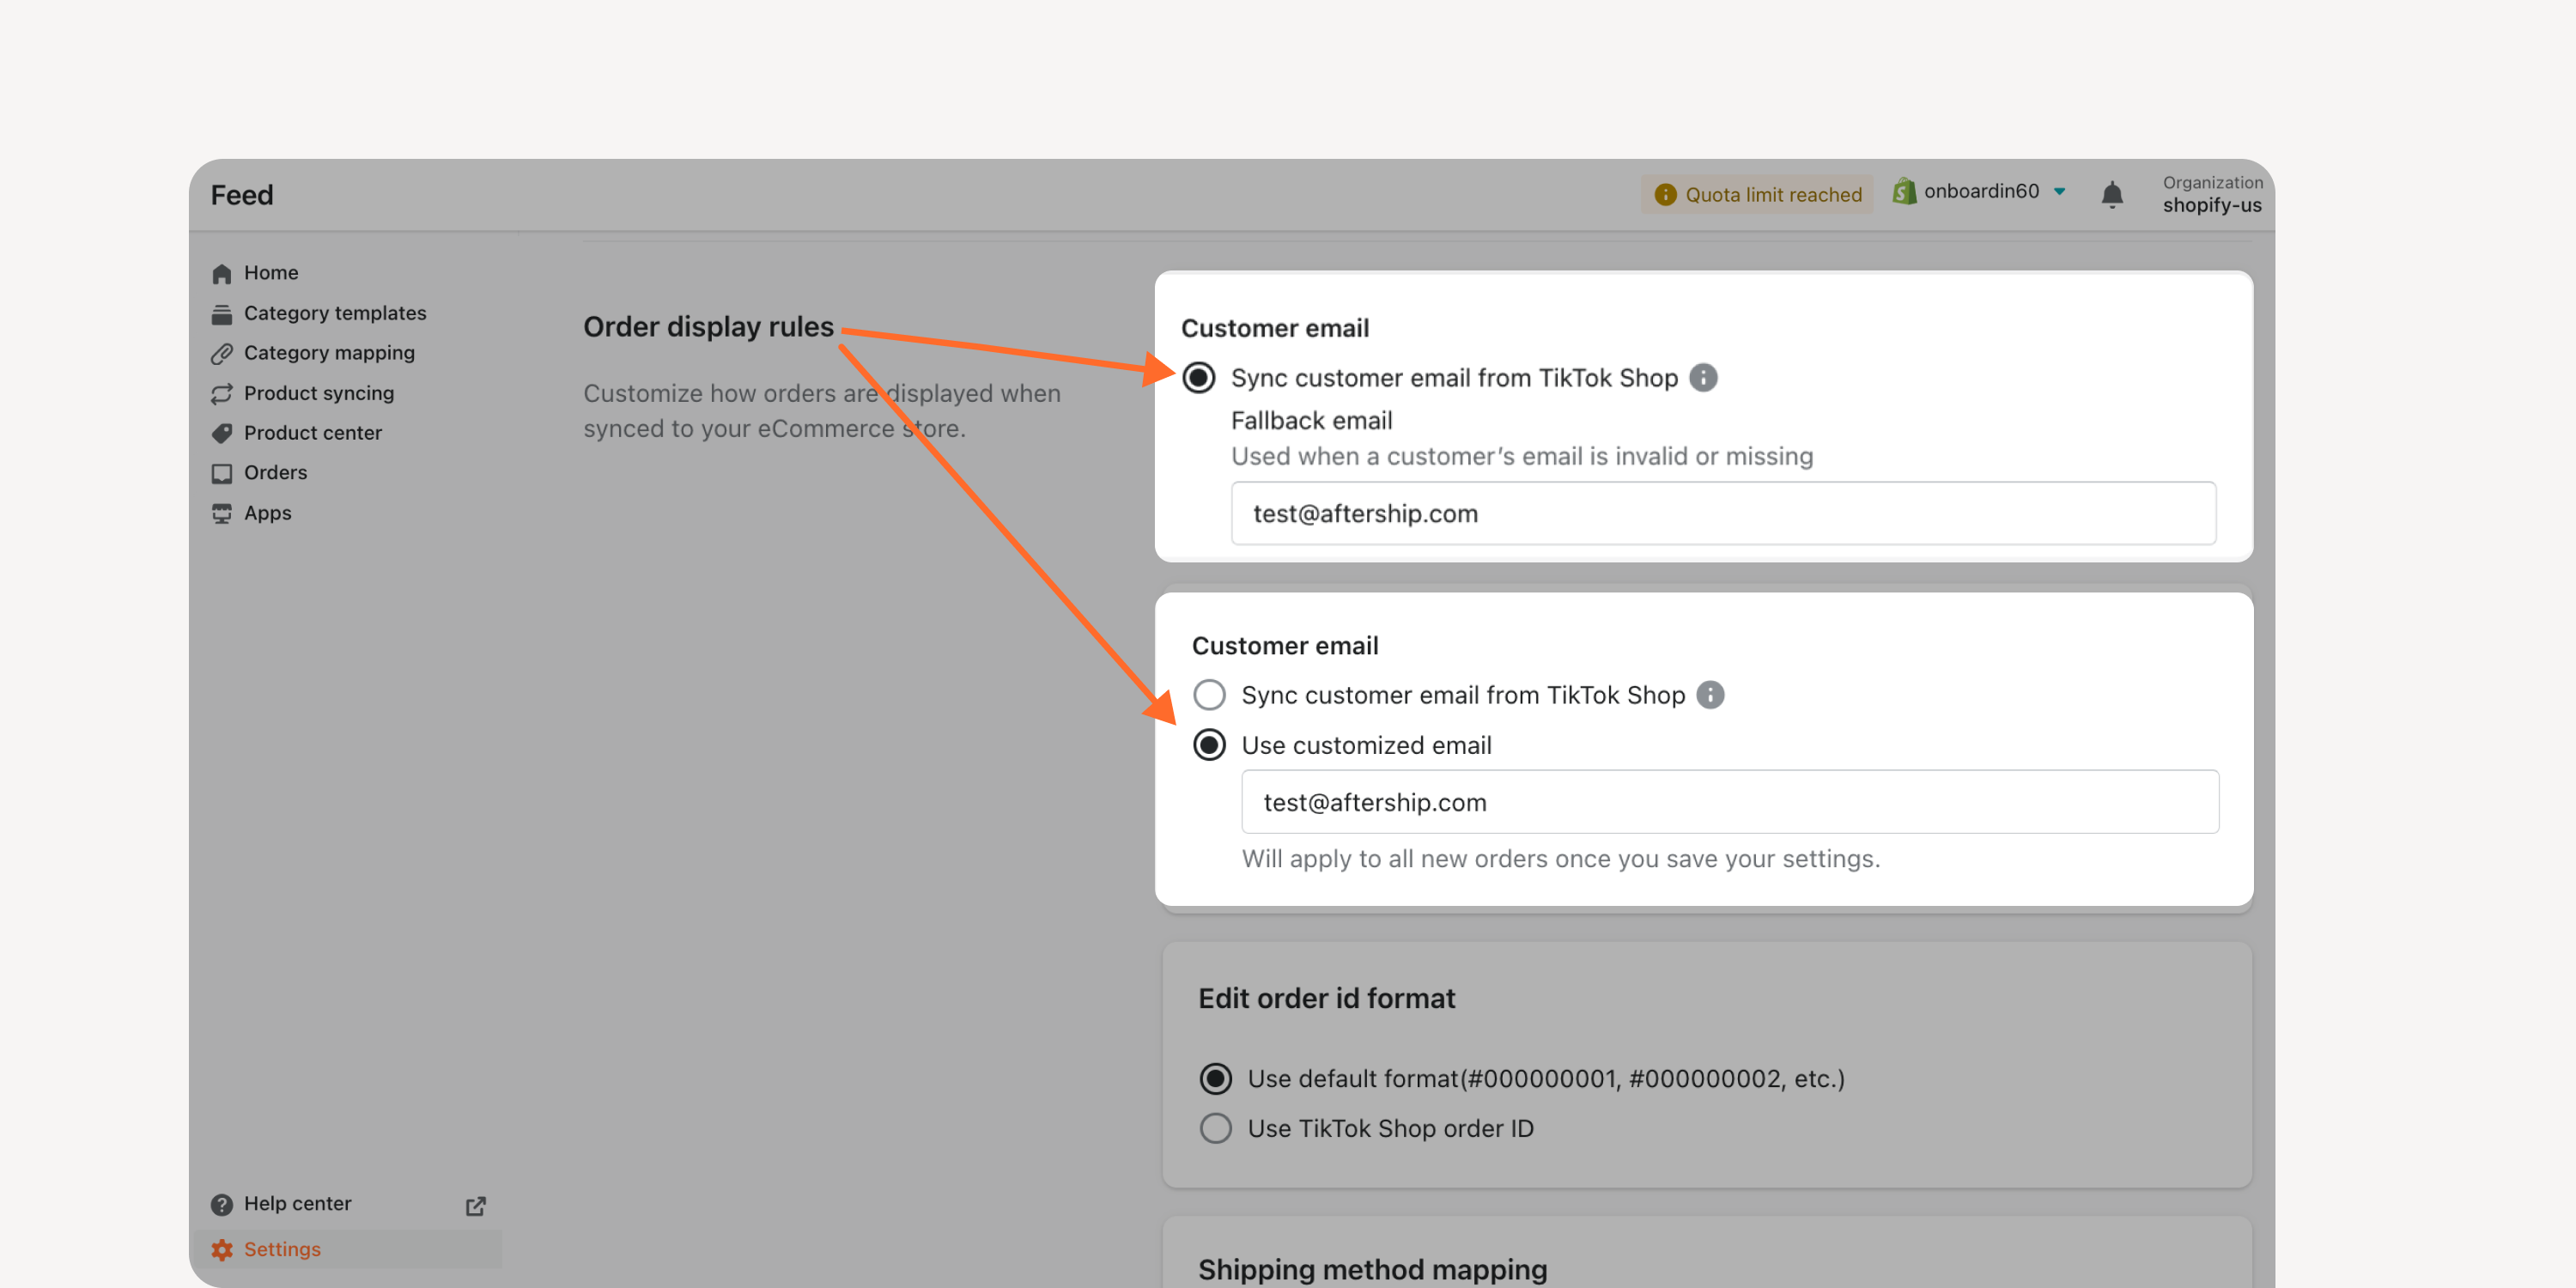This screenshot has height=1288, width=2576.
Task: Click the 'Fallback email' label
Action: [1311, 421]
